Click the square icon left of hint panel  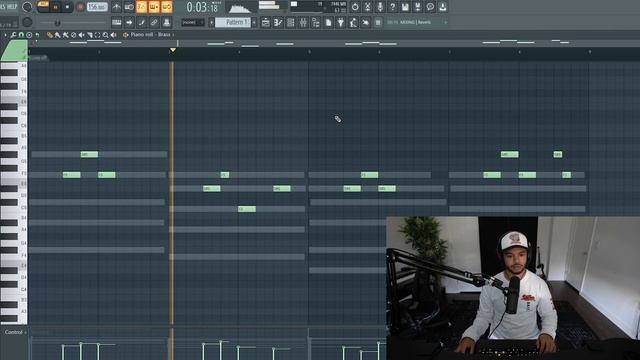click(378, 22)
